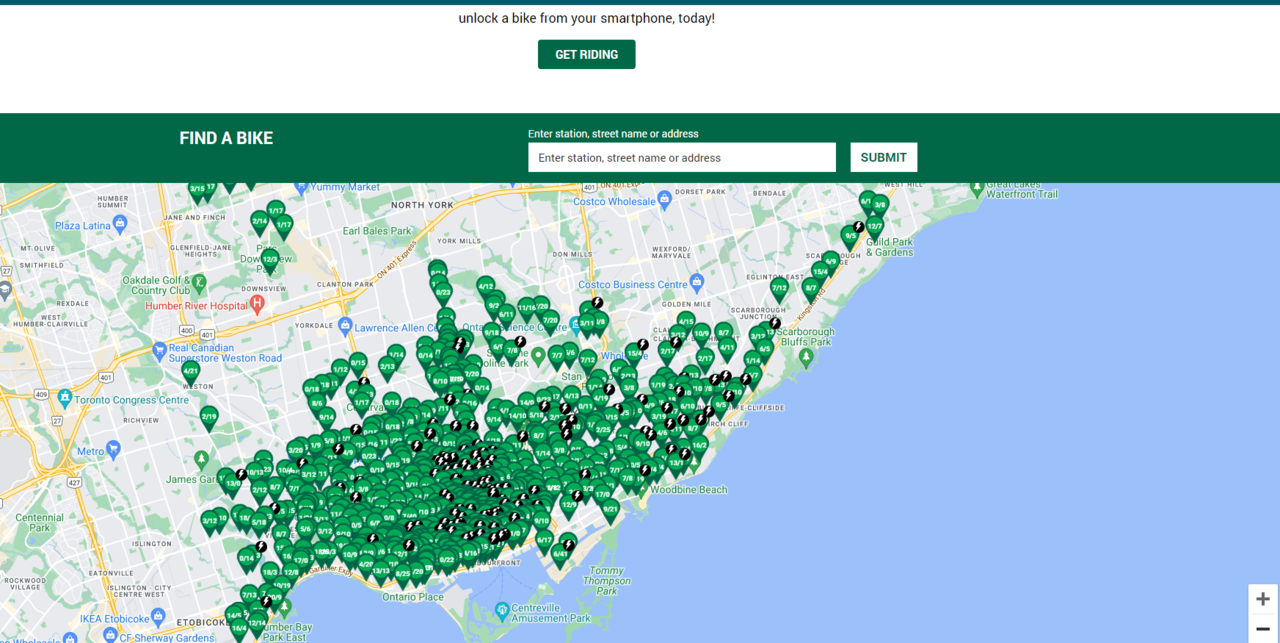The height and width of the screenshot is (643, 1280).
Task: Zoom in on the map
Action: point(1262,599)
